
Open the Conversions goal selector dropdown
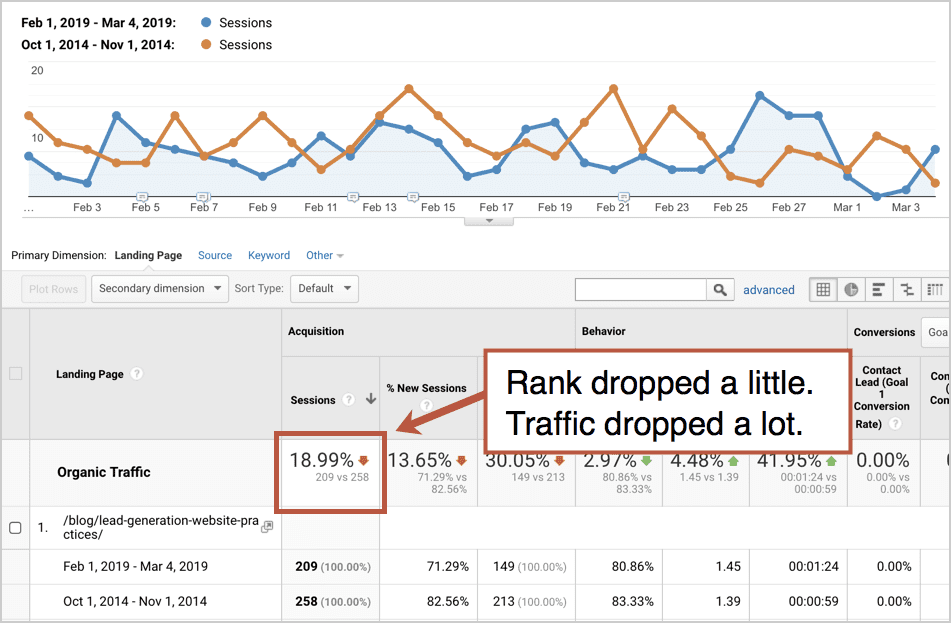click(x=936, y=332)
